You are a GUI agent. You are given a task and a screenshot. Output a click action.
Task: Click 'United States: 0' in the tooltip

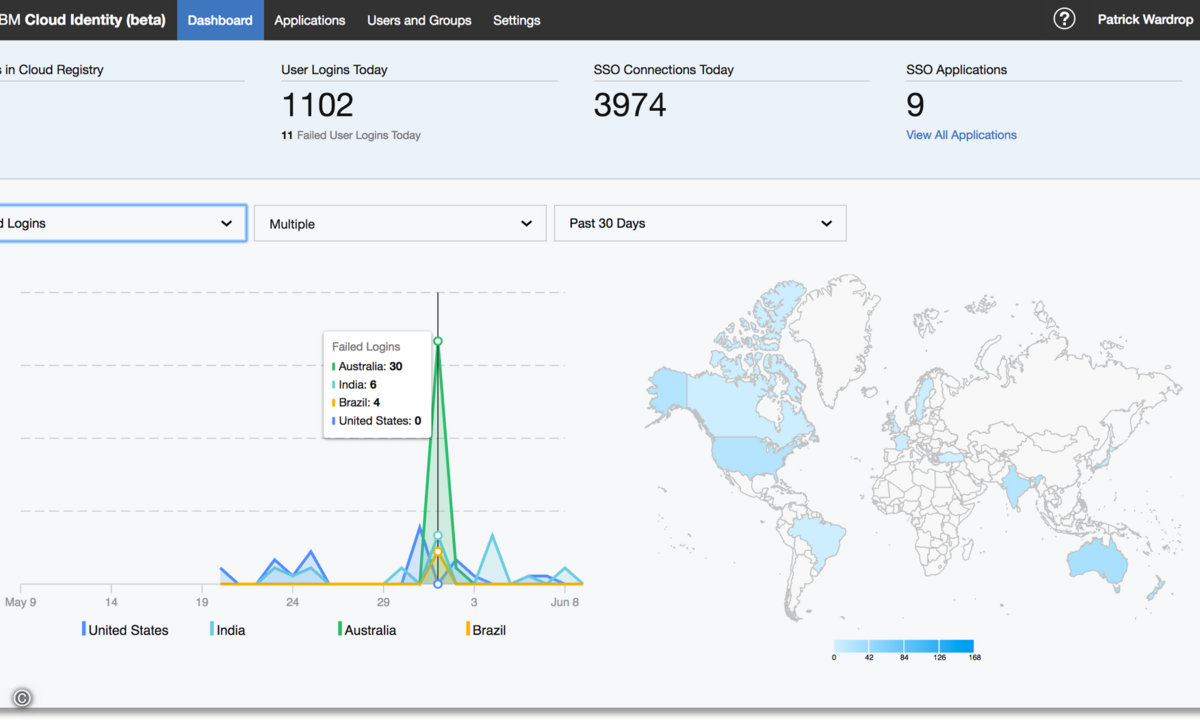tap(378, 421)
